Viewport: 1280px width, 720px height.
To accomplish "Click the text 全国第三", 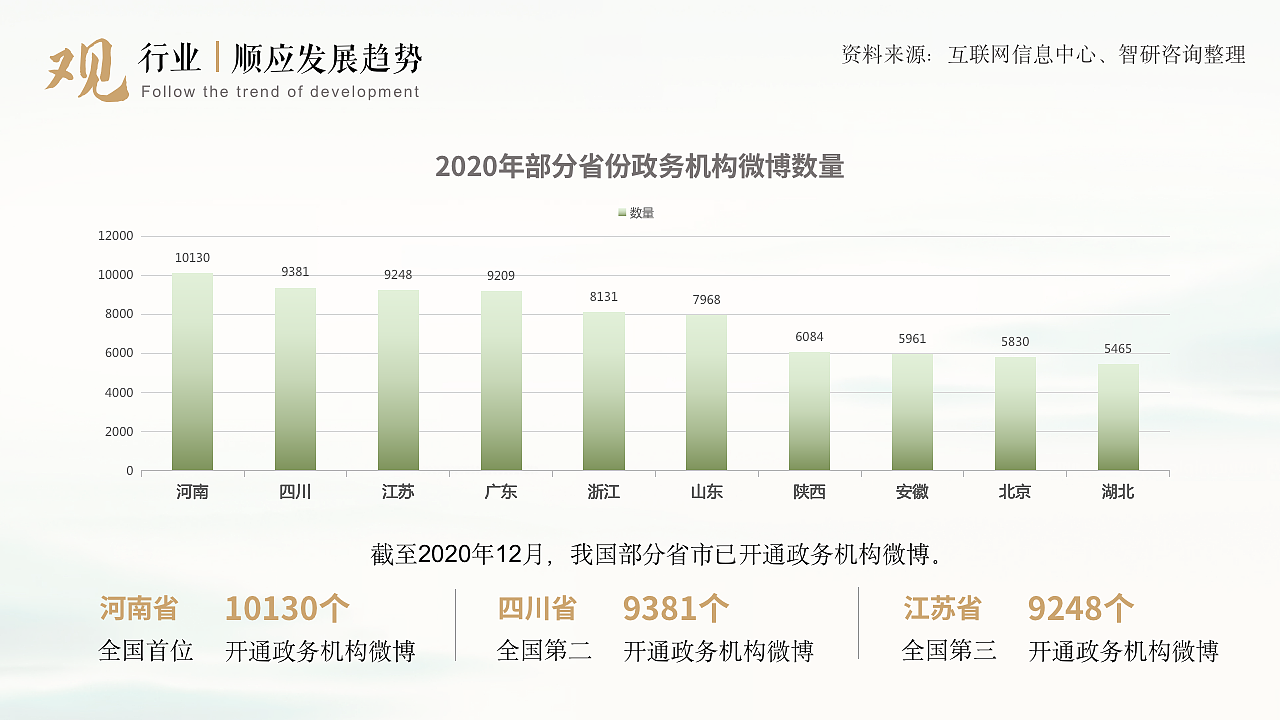I will (x=949, y=651).
